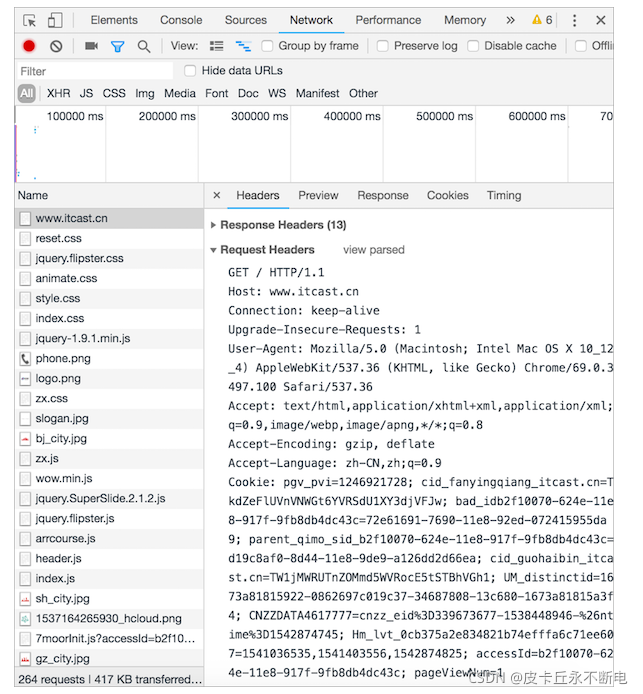This screenshot has height=694, width=643.
Task: Select the Network tab
Action: (x=311, y=20)
